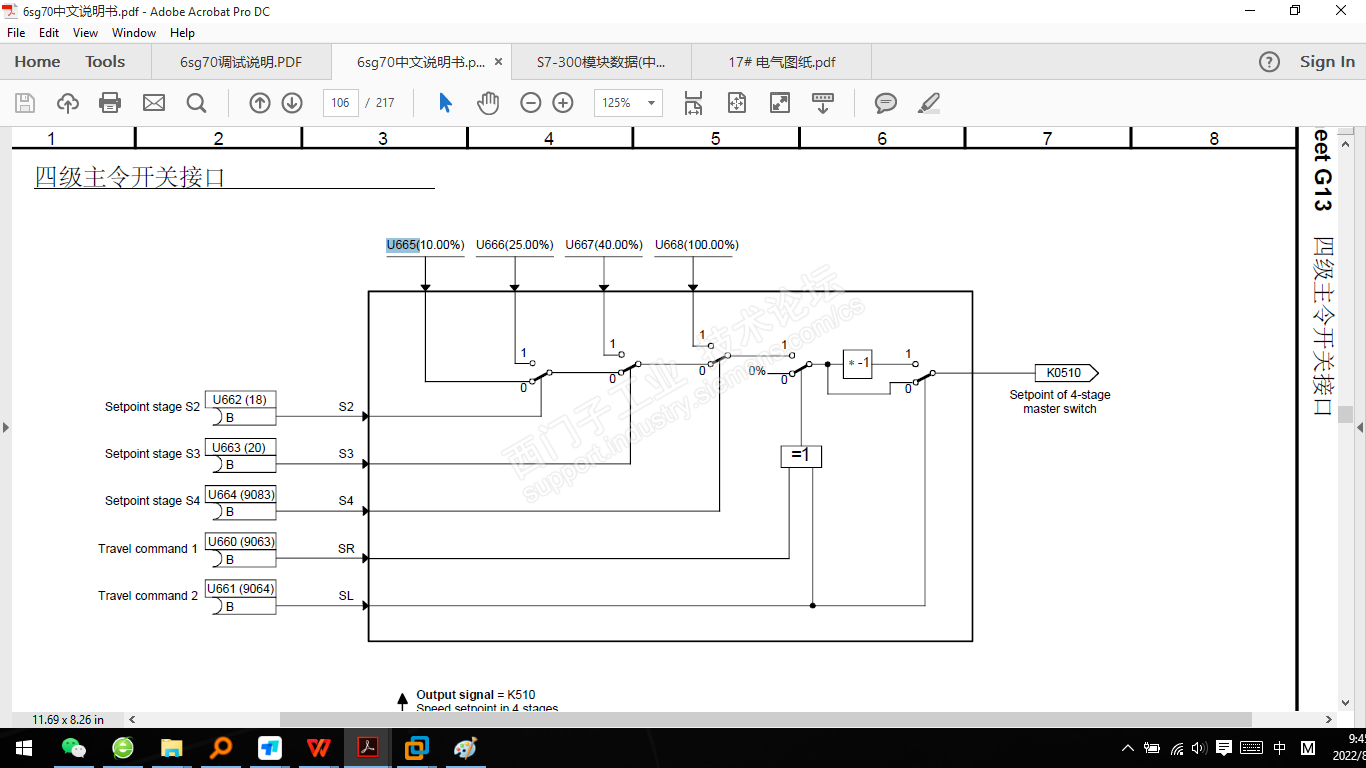Click the page number field showing 106
This screenshot has height=768, width=1366.
(x=340, y=103)
